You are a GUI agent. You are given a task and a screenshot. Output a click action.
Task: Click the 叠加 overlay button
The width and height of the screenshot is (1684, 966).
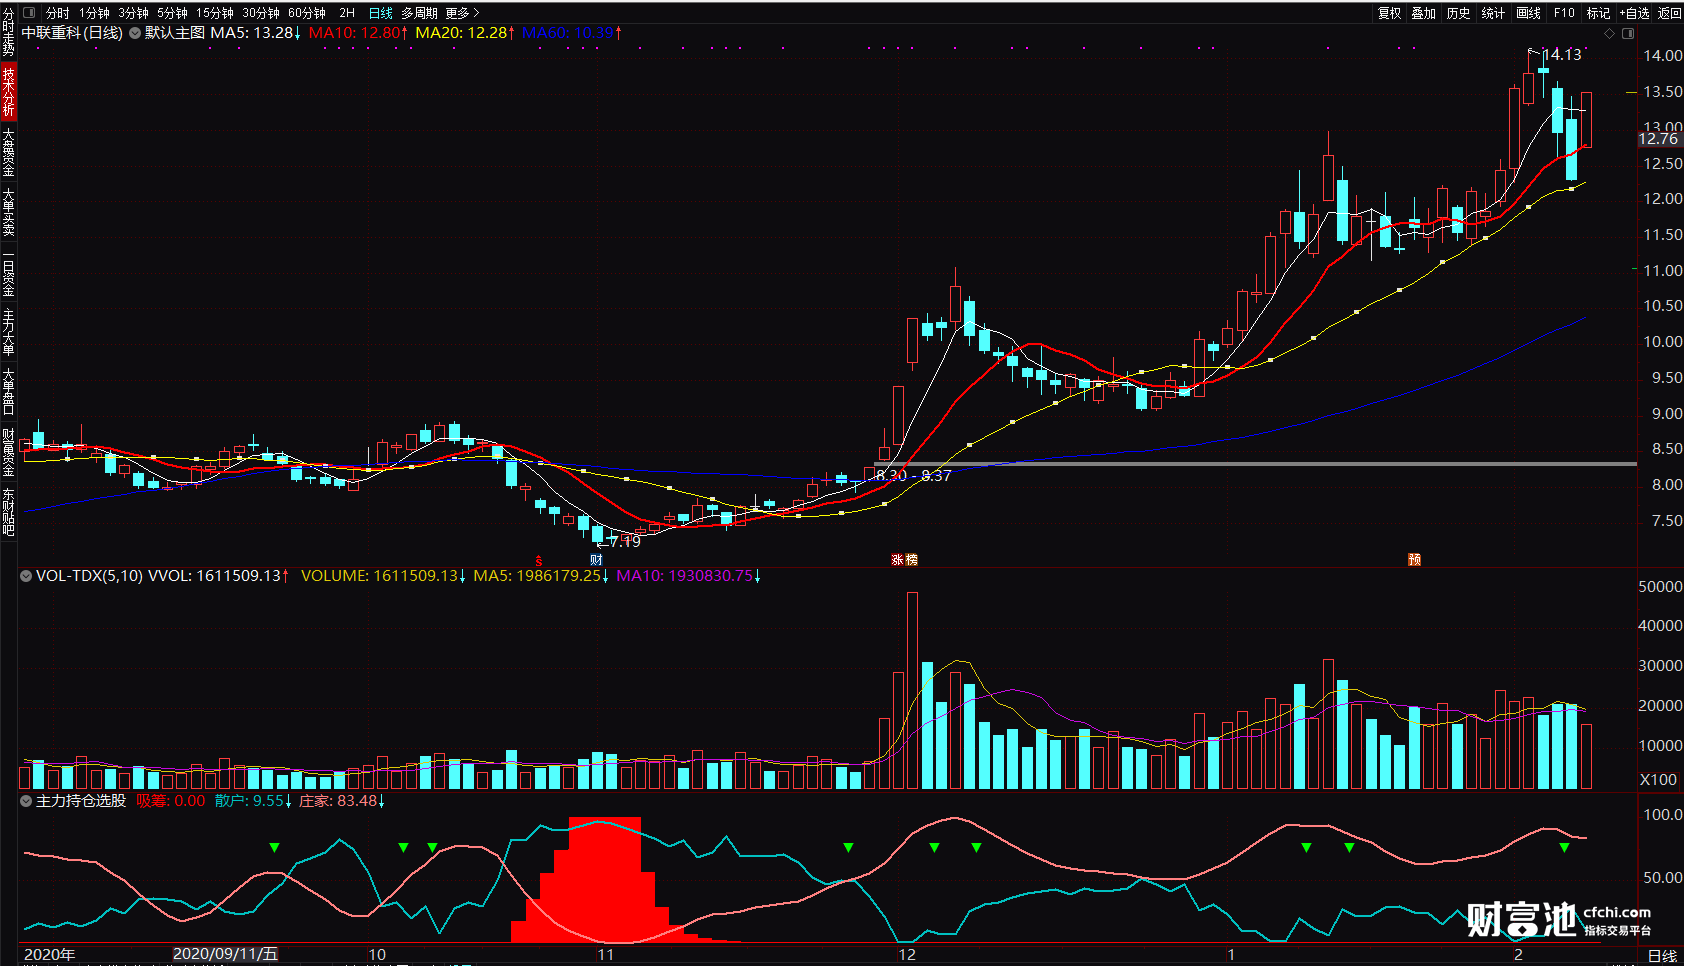[1423, 13]
